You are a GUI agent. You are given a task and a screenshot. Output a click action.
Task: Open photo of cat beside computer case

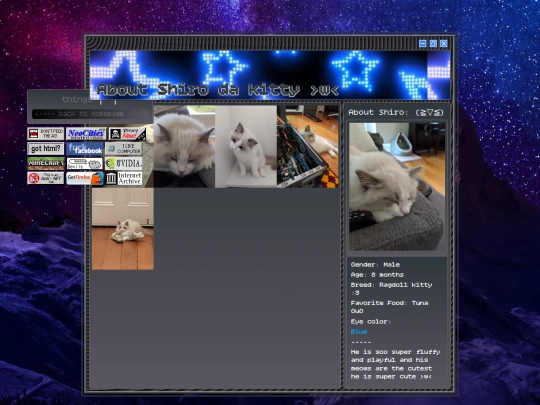[308, 147]
